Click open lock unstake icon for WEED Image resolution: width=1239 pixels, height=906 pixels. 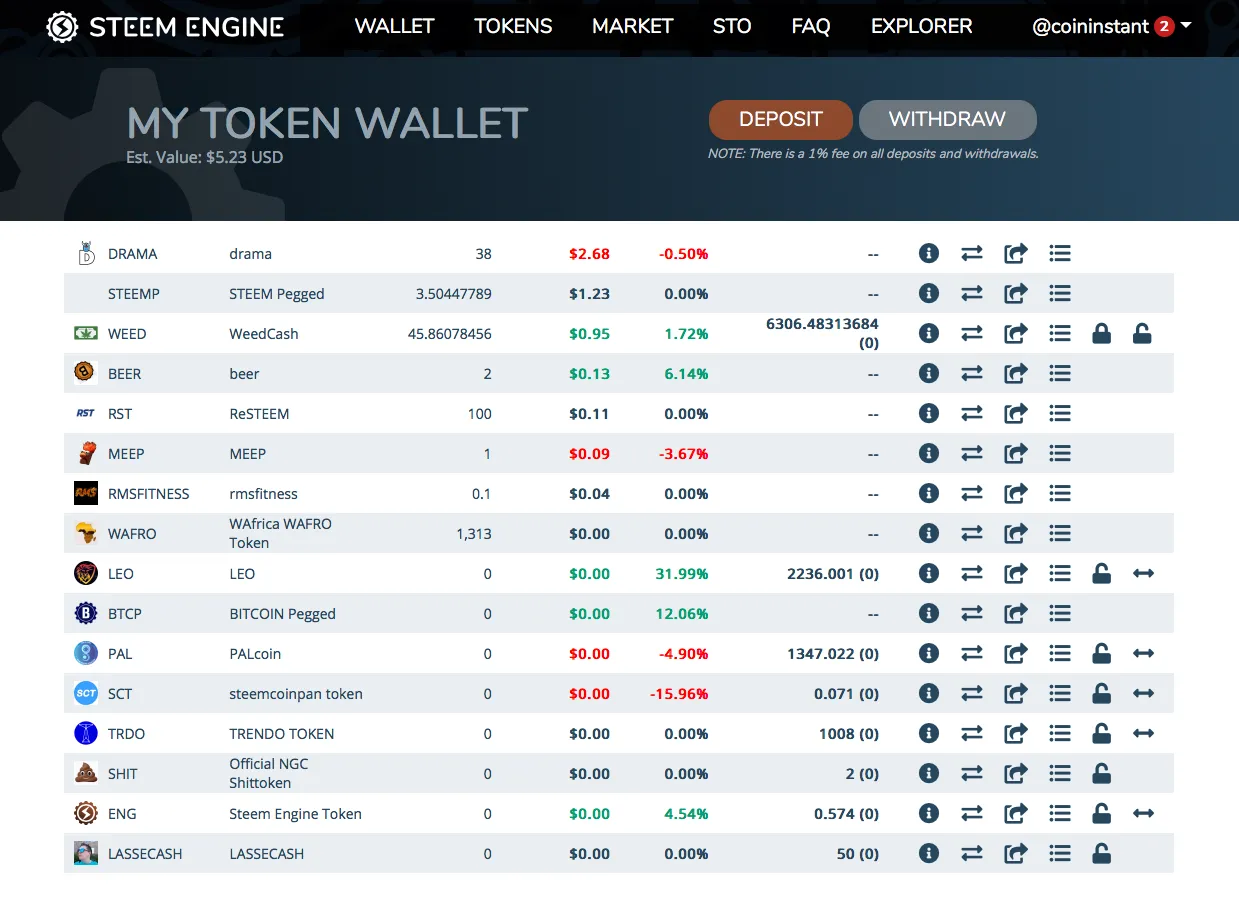pos(1142,334)
